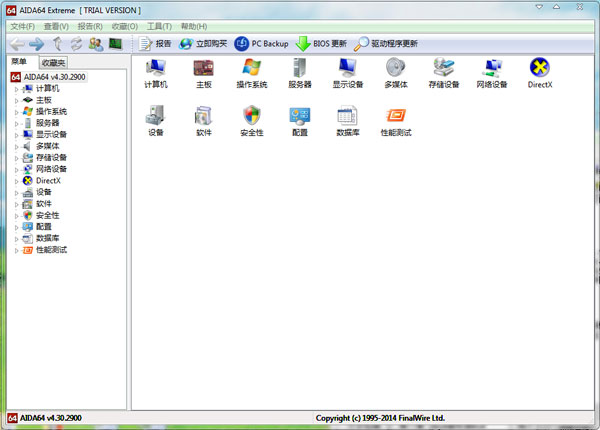Open the 网络设备 network icon in main pane
Viewport: 600px width, 430px height.
click(x=492, y=73)
